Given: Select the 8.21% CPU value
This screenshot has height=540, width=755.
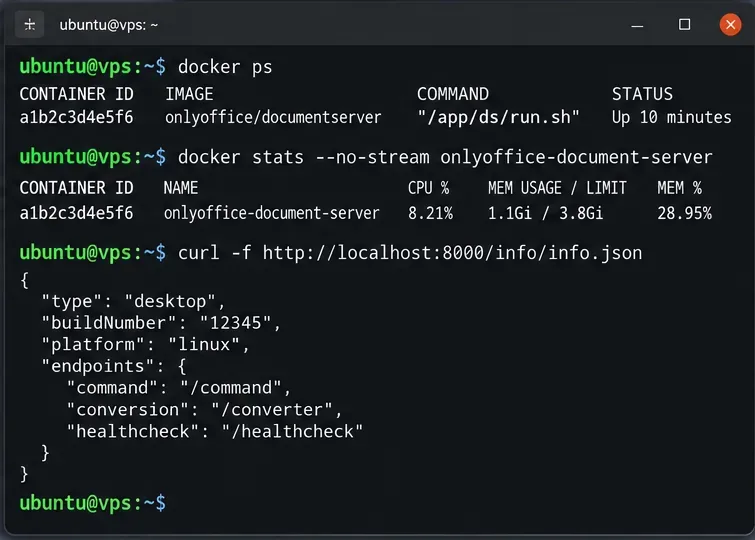Looking at the screenshot, I should point(430,213).
